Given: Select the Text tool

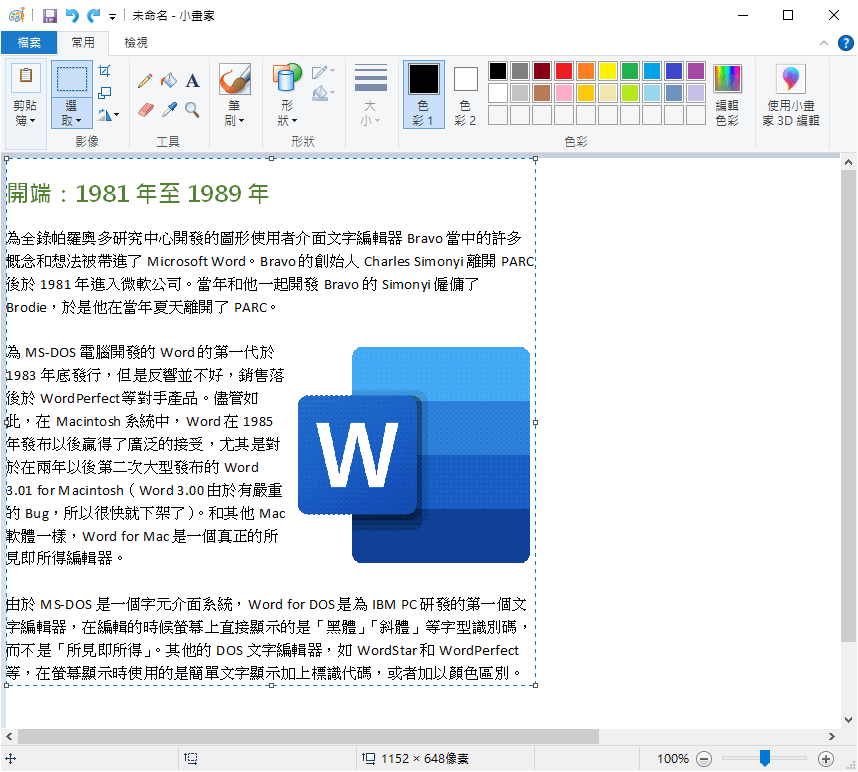Looking at the screenshot, I should point(192,81).
